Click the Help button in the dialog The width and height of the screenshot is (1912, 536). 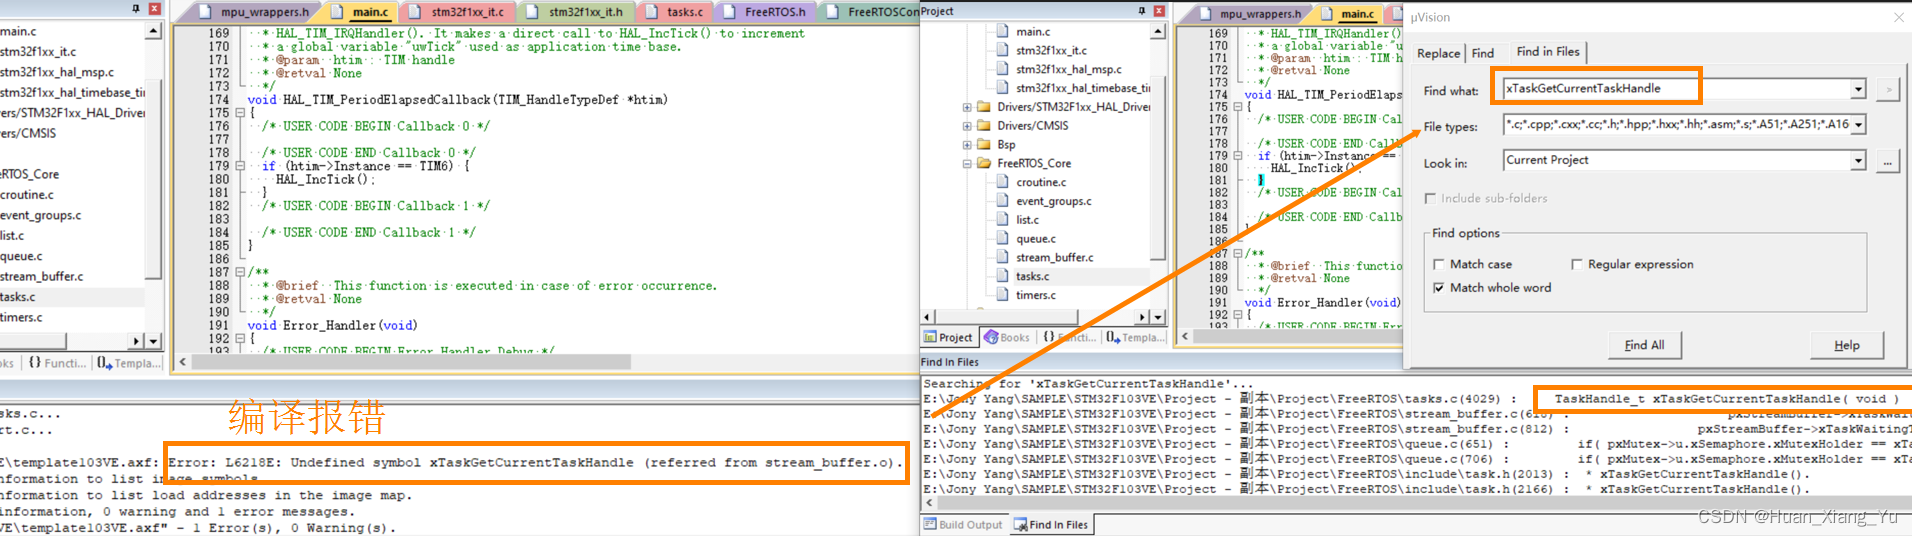click(x=1847, y=345)
